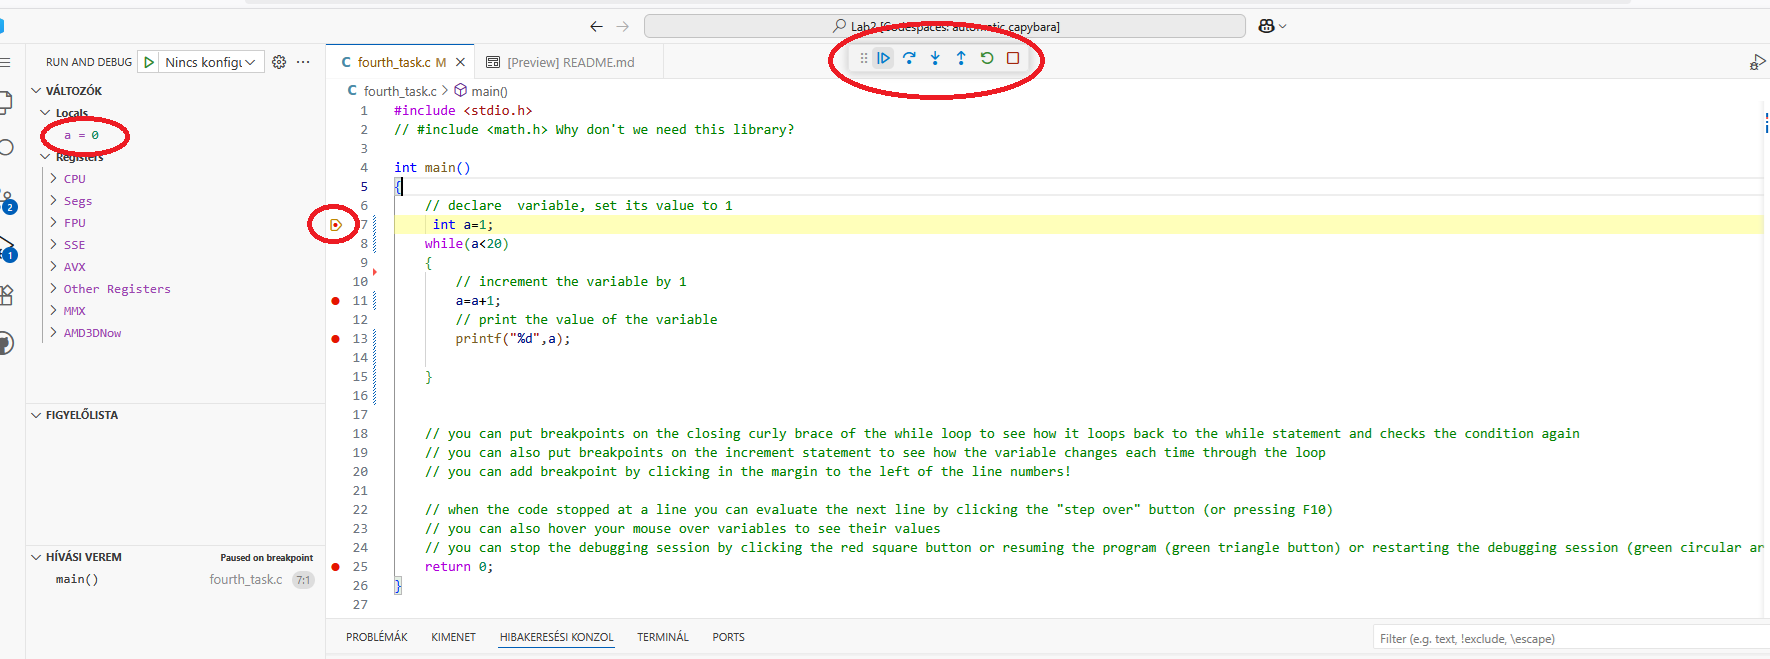This screenshot has height=659, width=1770.
Task: Click the Step Over debug icon
Action: point(909,58)
